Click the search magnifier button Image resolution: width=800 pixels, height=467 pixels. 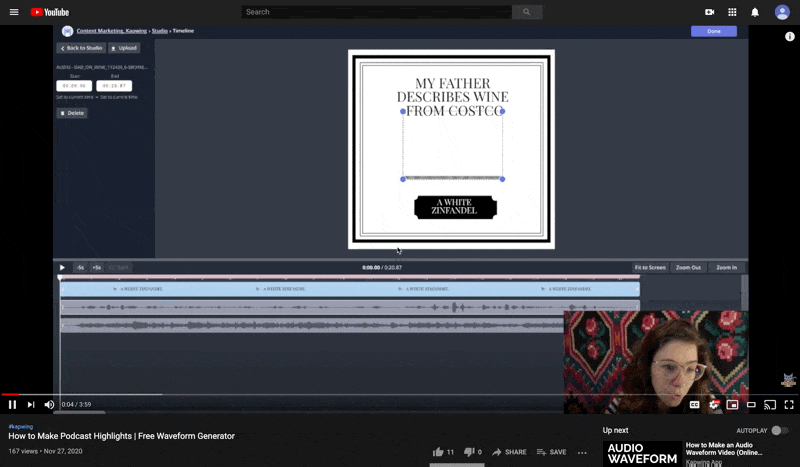point(527,12)
